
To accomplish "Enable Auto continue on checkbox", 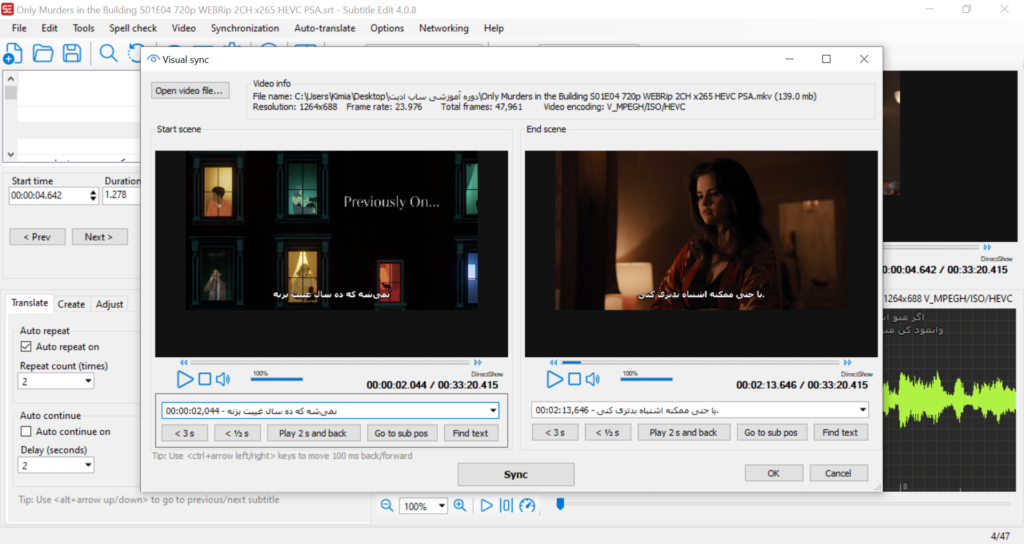I will coord(27,432).
